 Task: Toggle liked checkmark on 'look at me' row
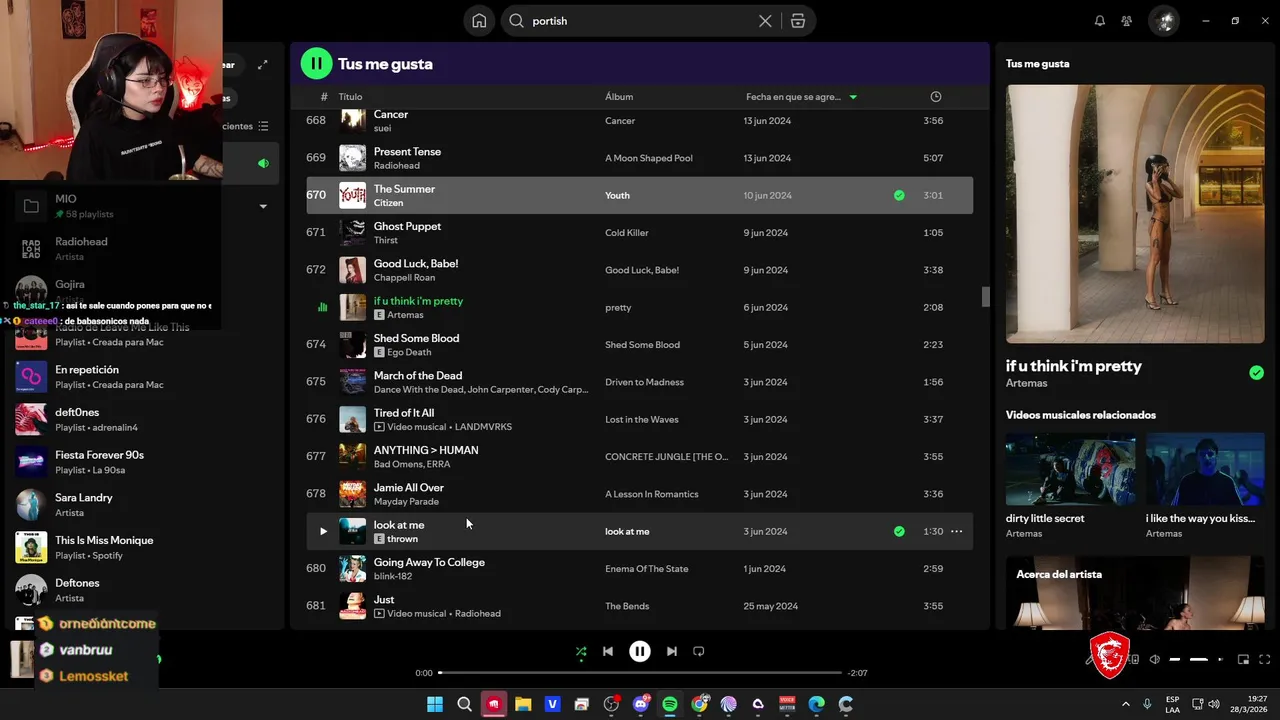(x=899, y=532)
